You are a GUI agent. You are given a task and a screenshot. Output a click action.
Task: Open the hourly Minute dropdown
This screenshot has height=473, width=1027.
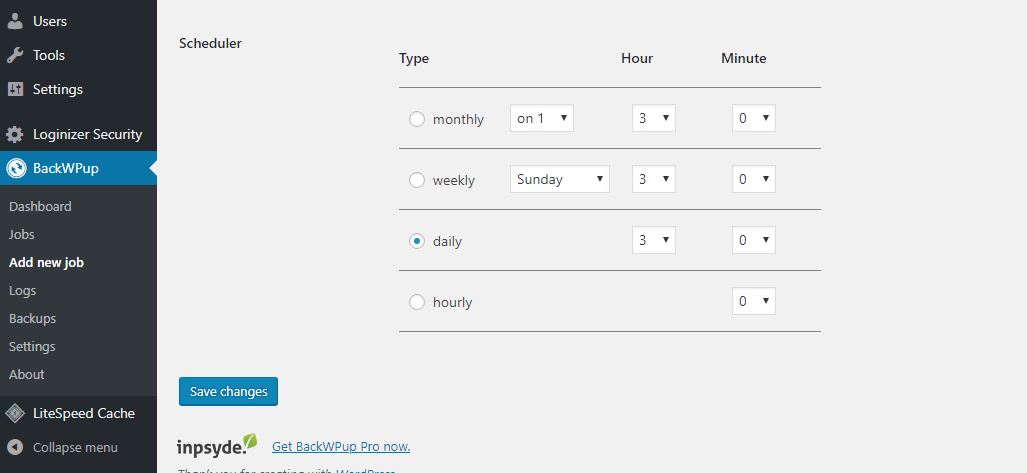pyautogui.click(x=754, y=301)
